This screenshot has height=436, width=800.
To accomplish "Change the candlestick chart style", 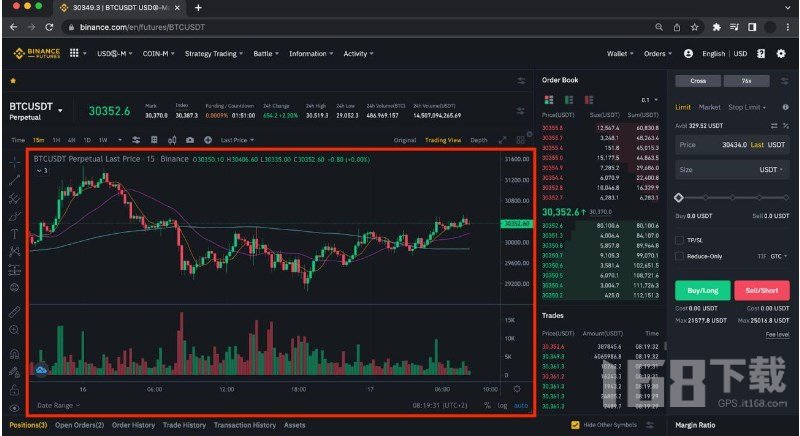I will pos(172,140).
